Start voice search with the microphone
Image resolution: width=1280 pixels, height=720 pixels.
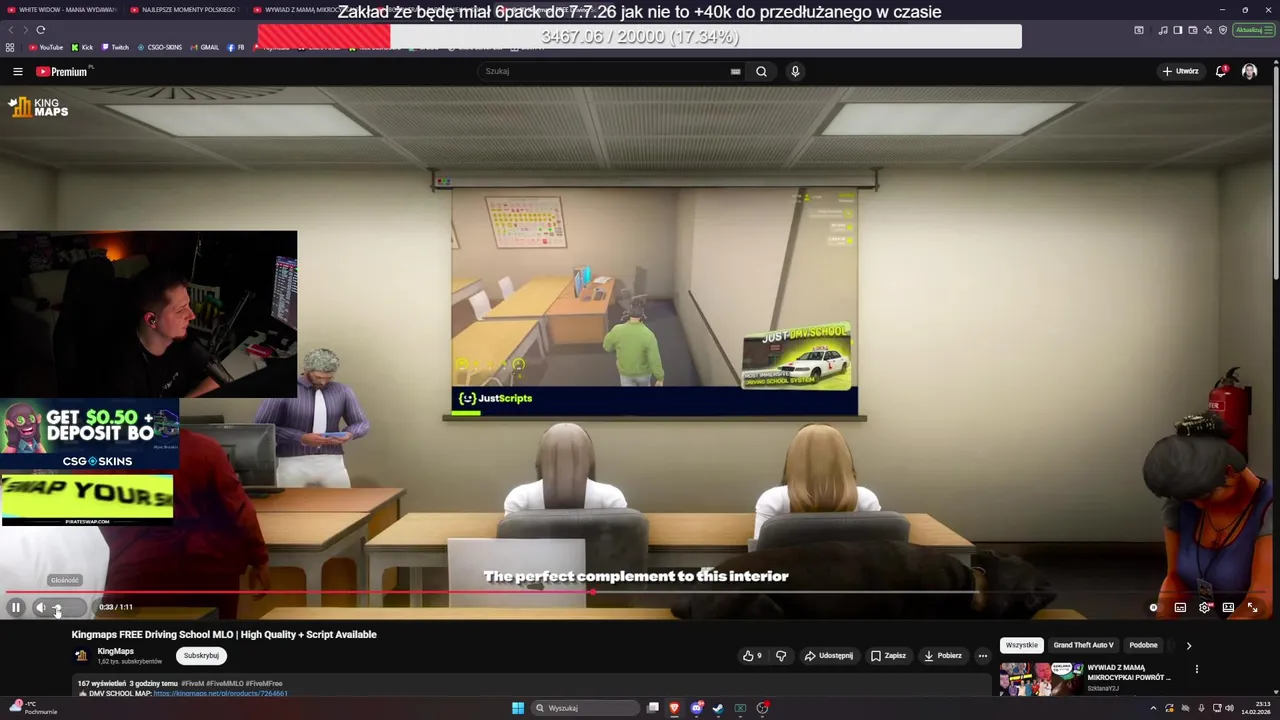[795, 71]
